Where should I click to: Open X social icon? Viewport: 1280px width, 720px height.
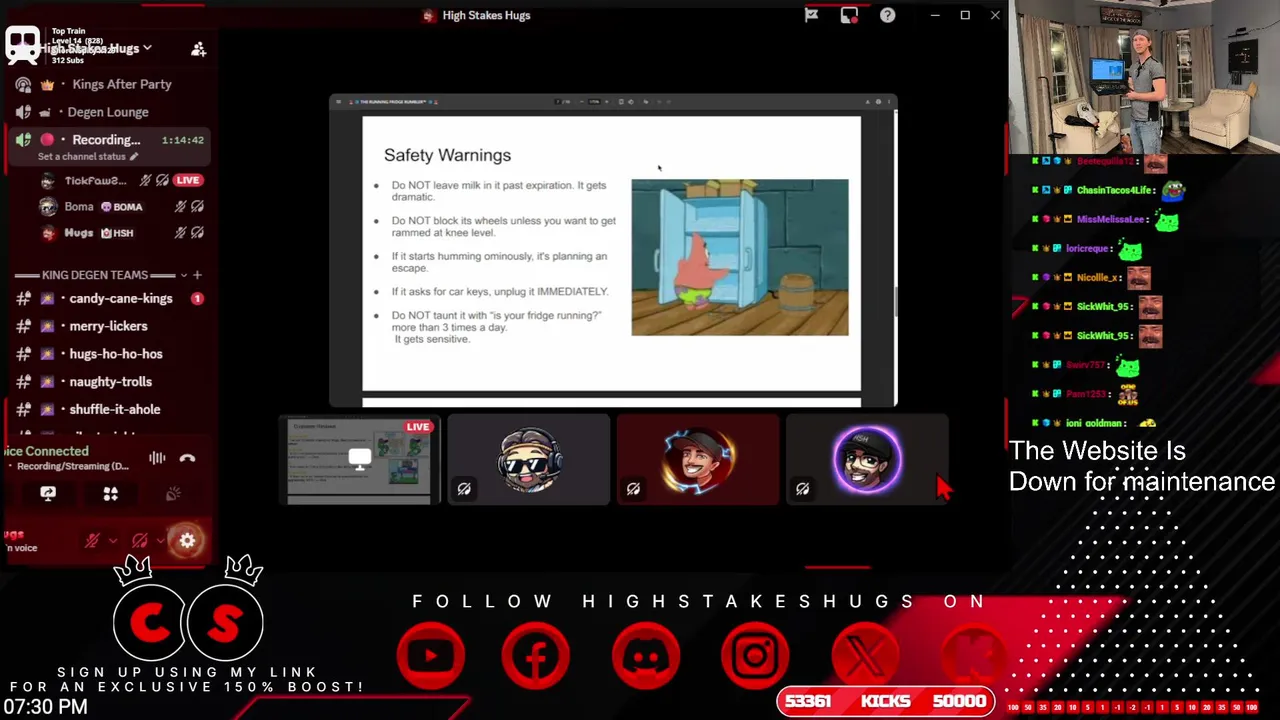pos(865,657)
